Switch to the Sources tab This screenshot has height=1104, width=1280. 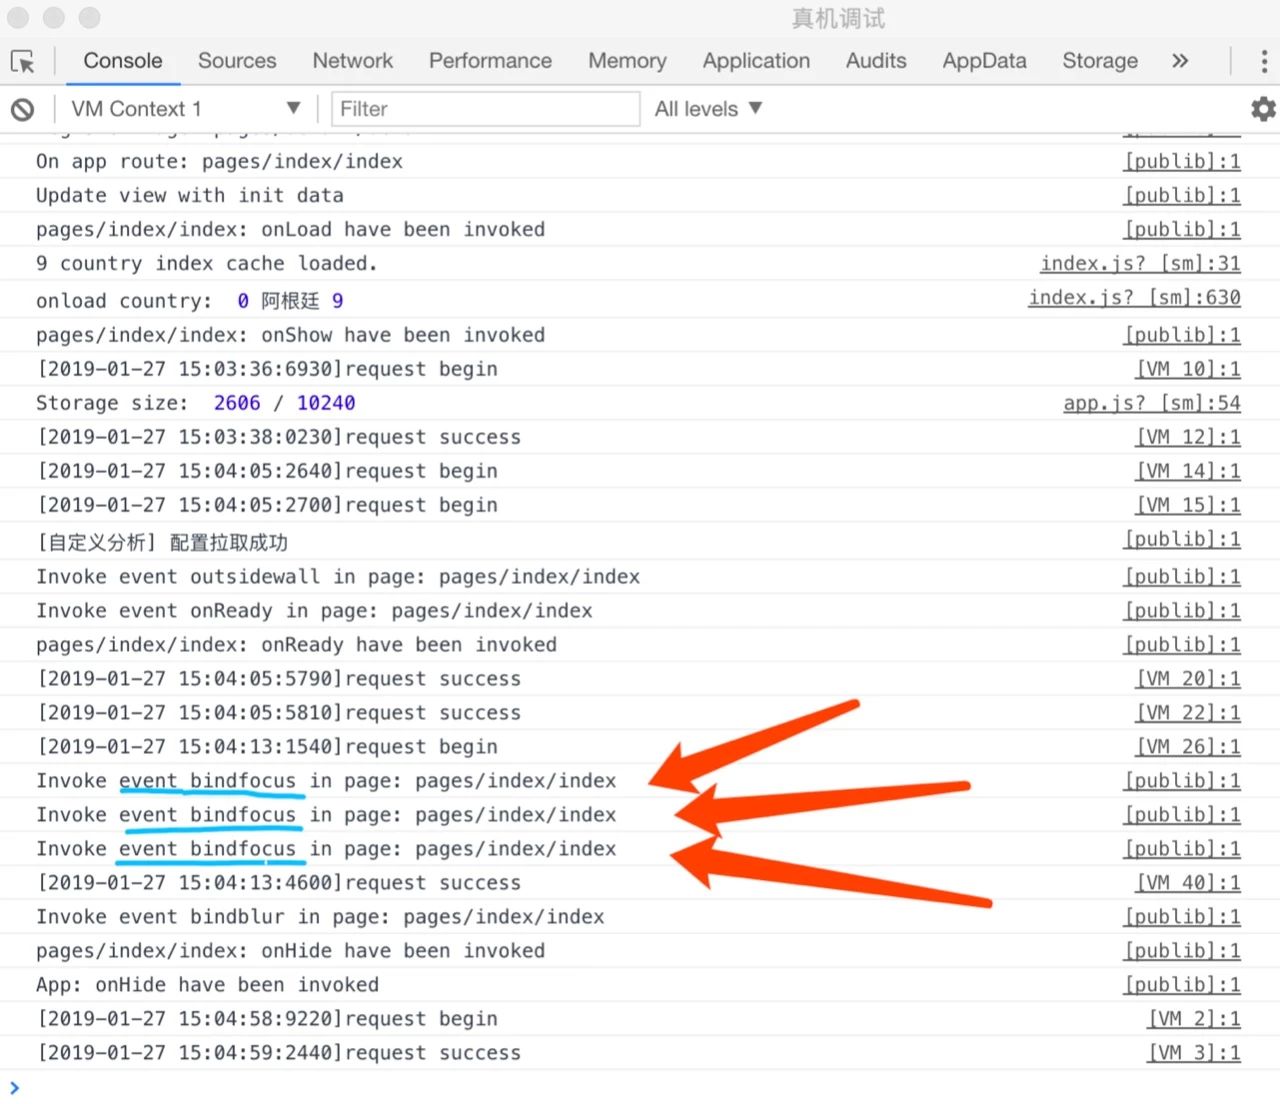click(x=237, y=61)
